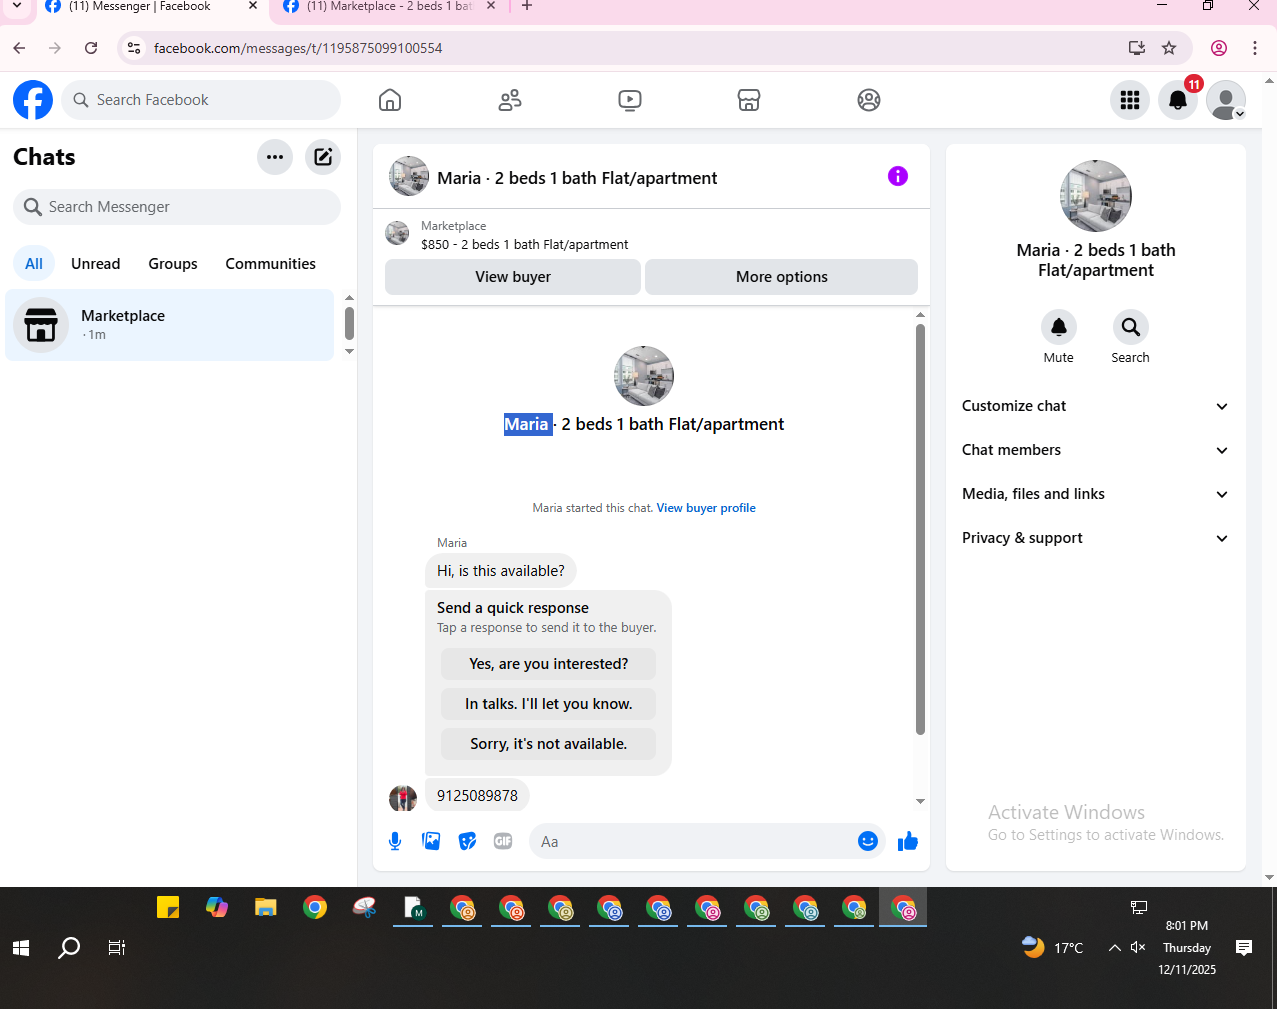
Task: Open Chats options three-dot button
Action: pos(275,157)
